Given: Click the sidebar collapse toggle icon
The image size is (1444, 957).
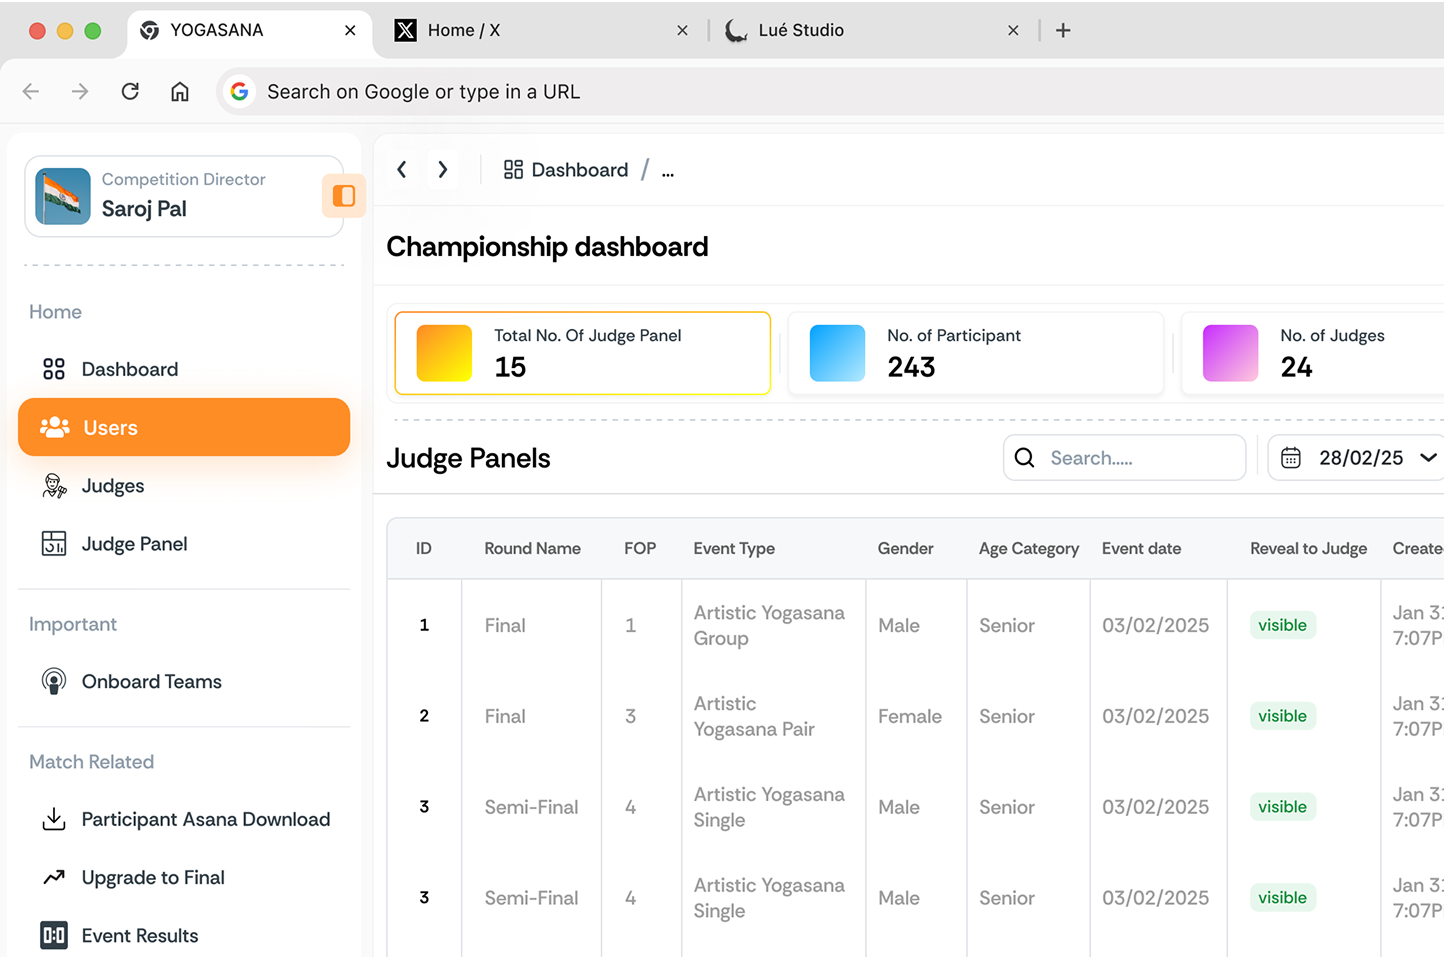Looking at the screenshot, I should click(x=343, y=196).
